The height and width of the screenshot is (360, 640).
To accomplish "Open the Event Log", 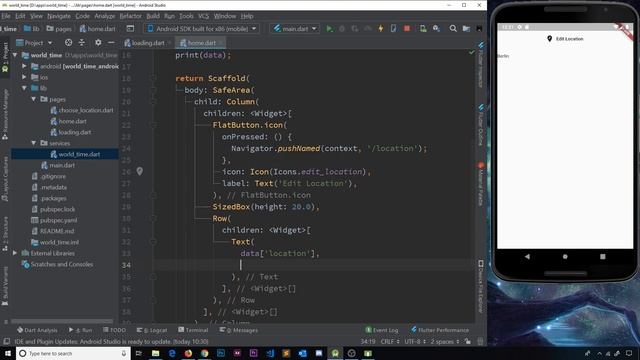I will pyautogui.click(x=382, y=330).
